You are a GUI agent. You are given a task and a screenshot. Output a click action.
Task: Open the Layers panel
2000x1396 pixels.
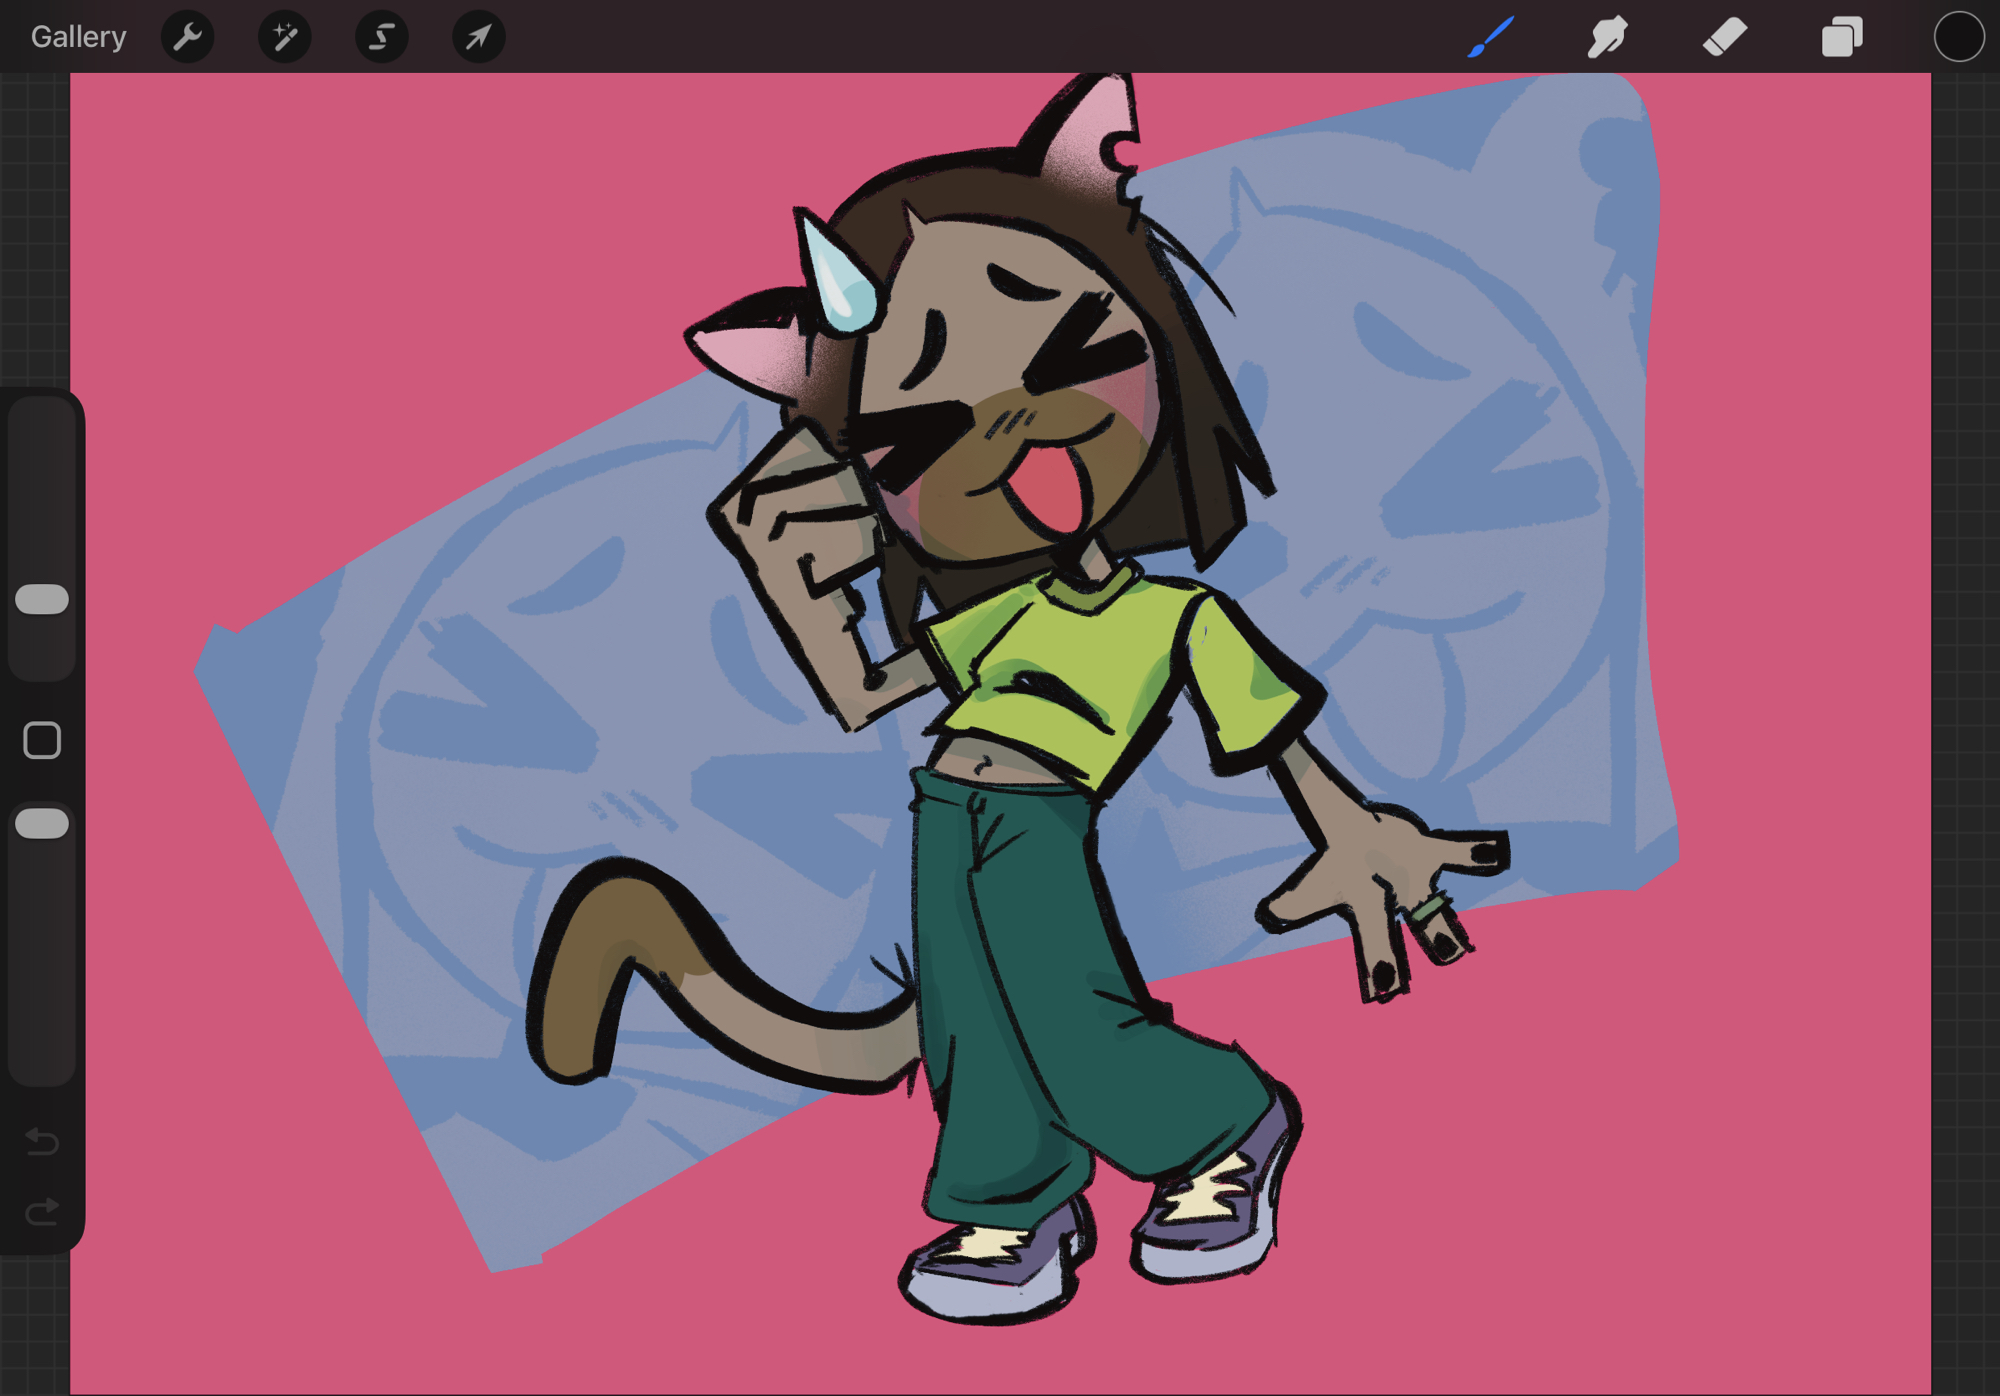(x=1842, y=37)
